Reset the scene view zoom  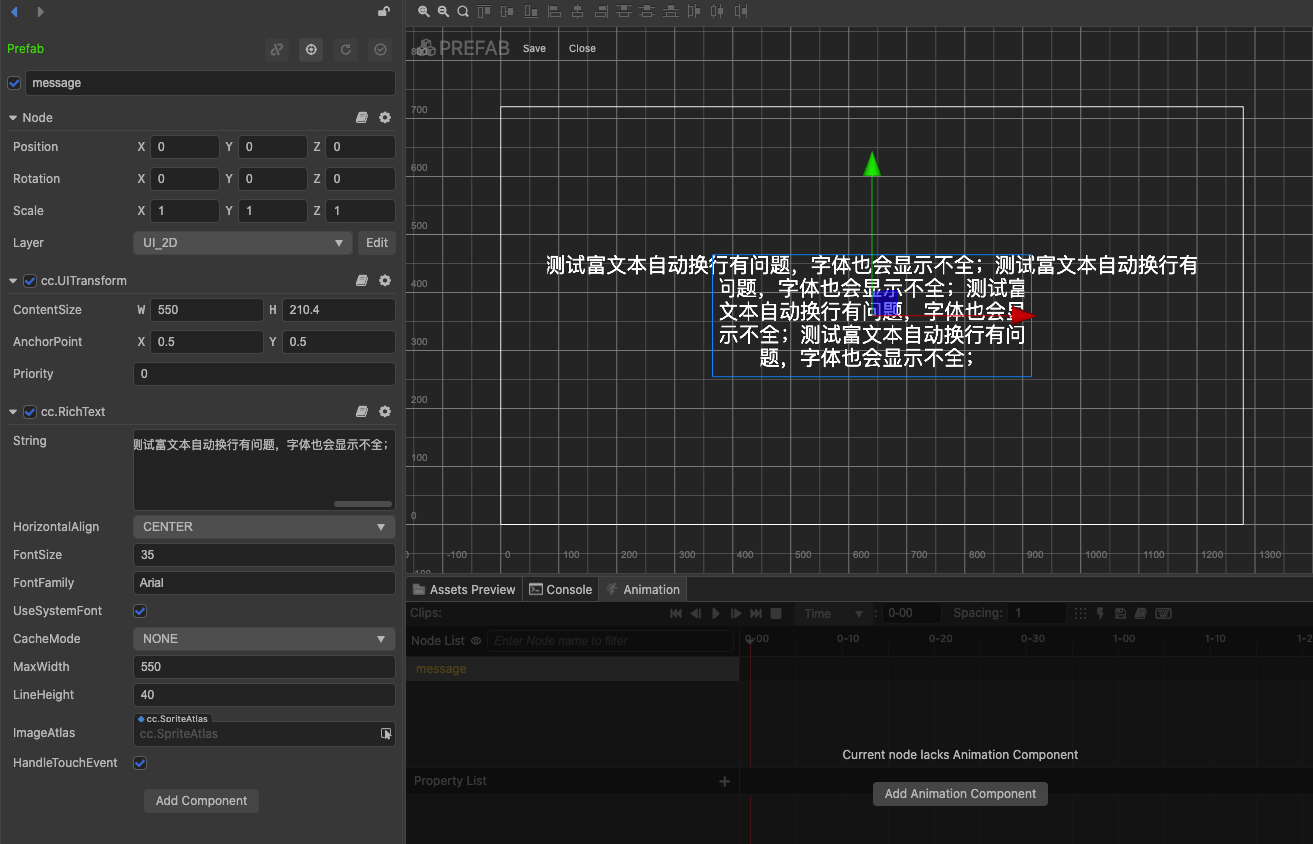pos(463,12)
